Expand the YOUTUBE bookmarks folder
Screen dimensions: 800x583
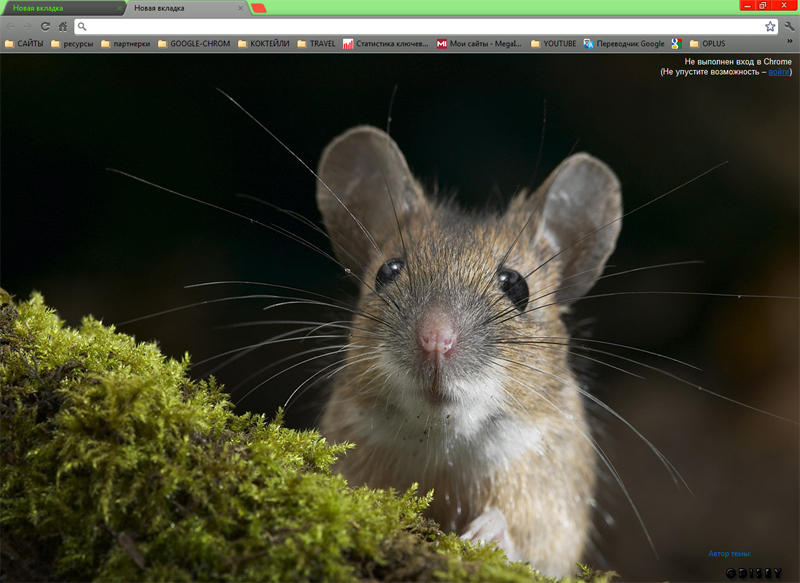pyautogui.click(x=554, y=44)
